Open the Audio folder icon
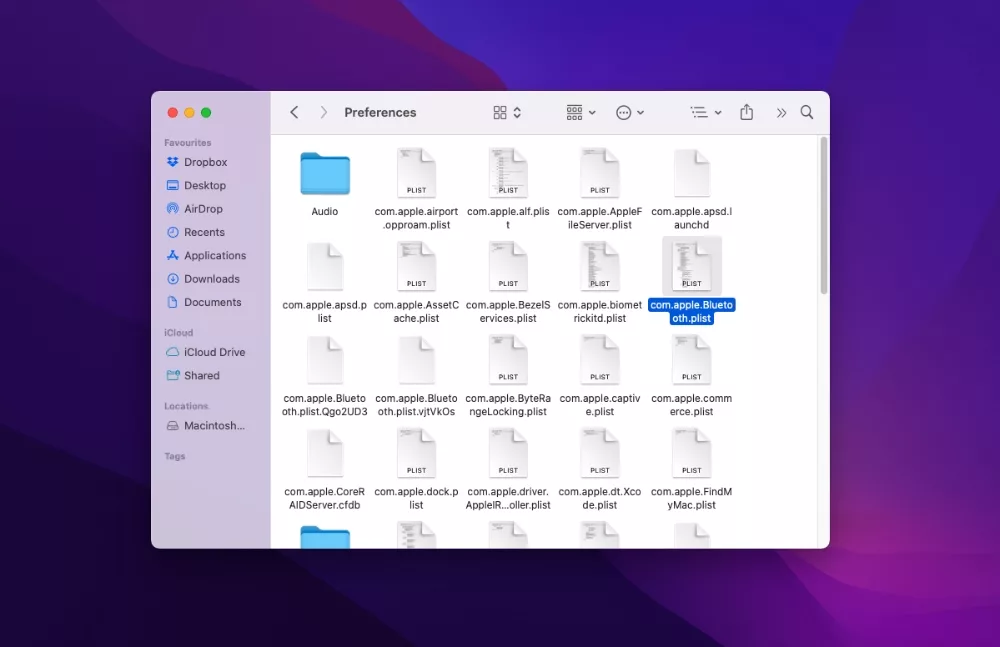This screenshot has height=647, width=1000. point(325,174)
